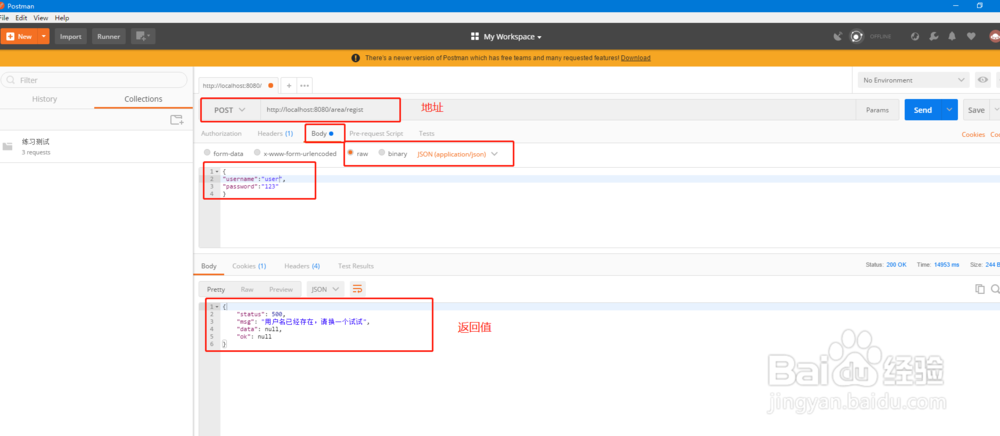Screen dimensions: 1000x436
Task: Open the Pre-request Script tab
Action: point(376,134)
